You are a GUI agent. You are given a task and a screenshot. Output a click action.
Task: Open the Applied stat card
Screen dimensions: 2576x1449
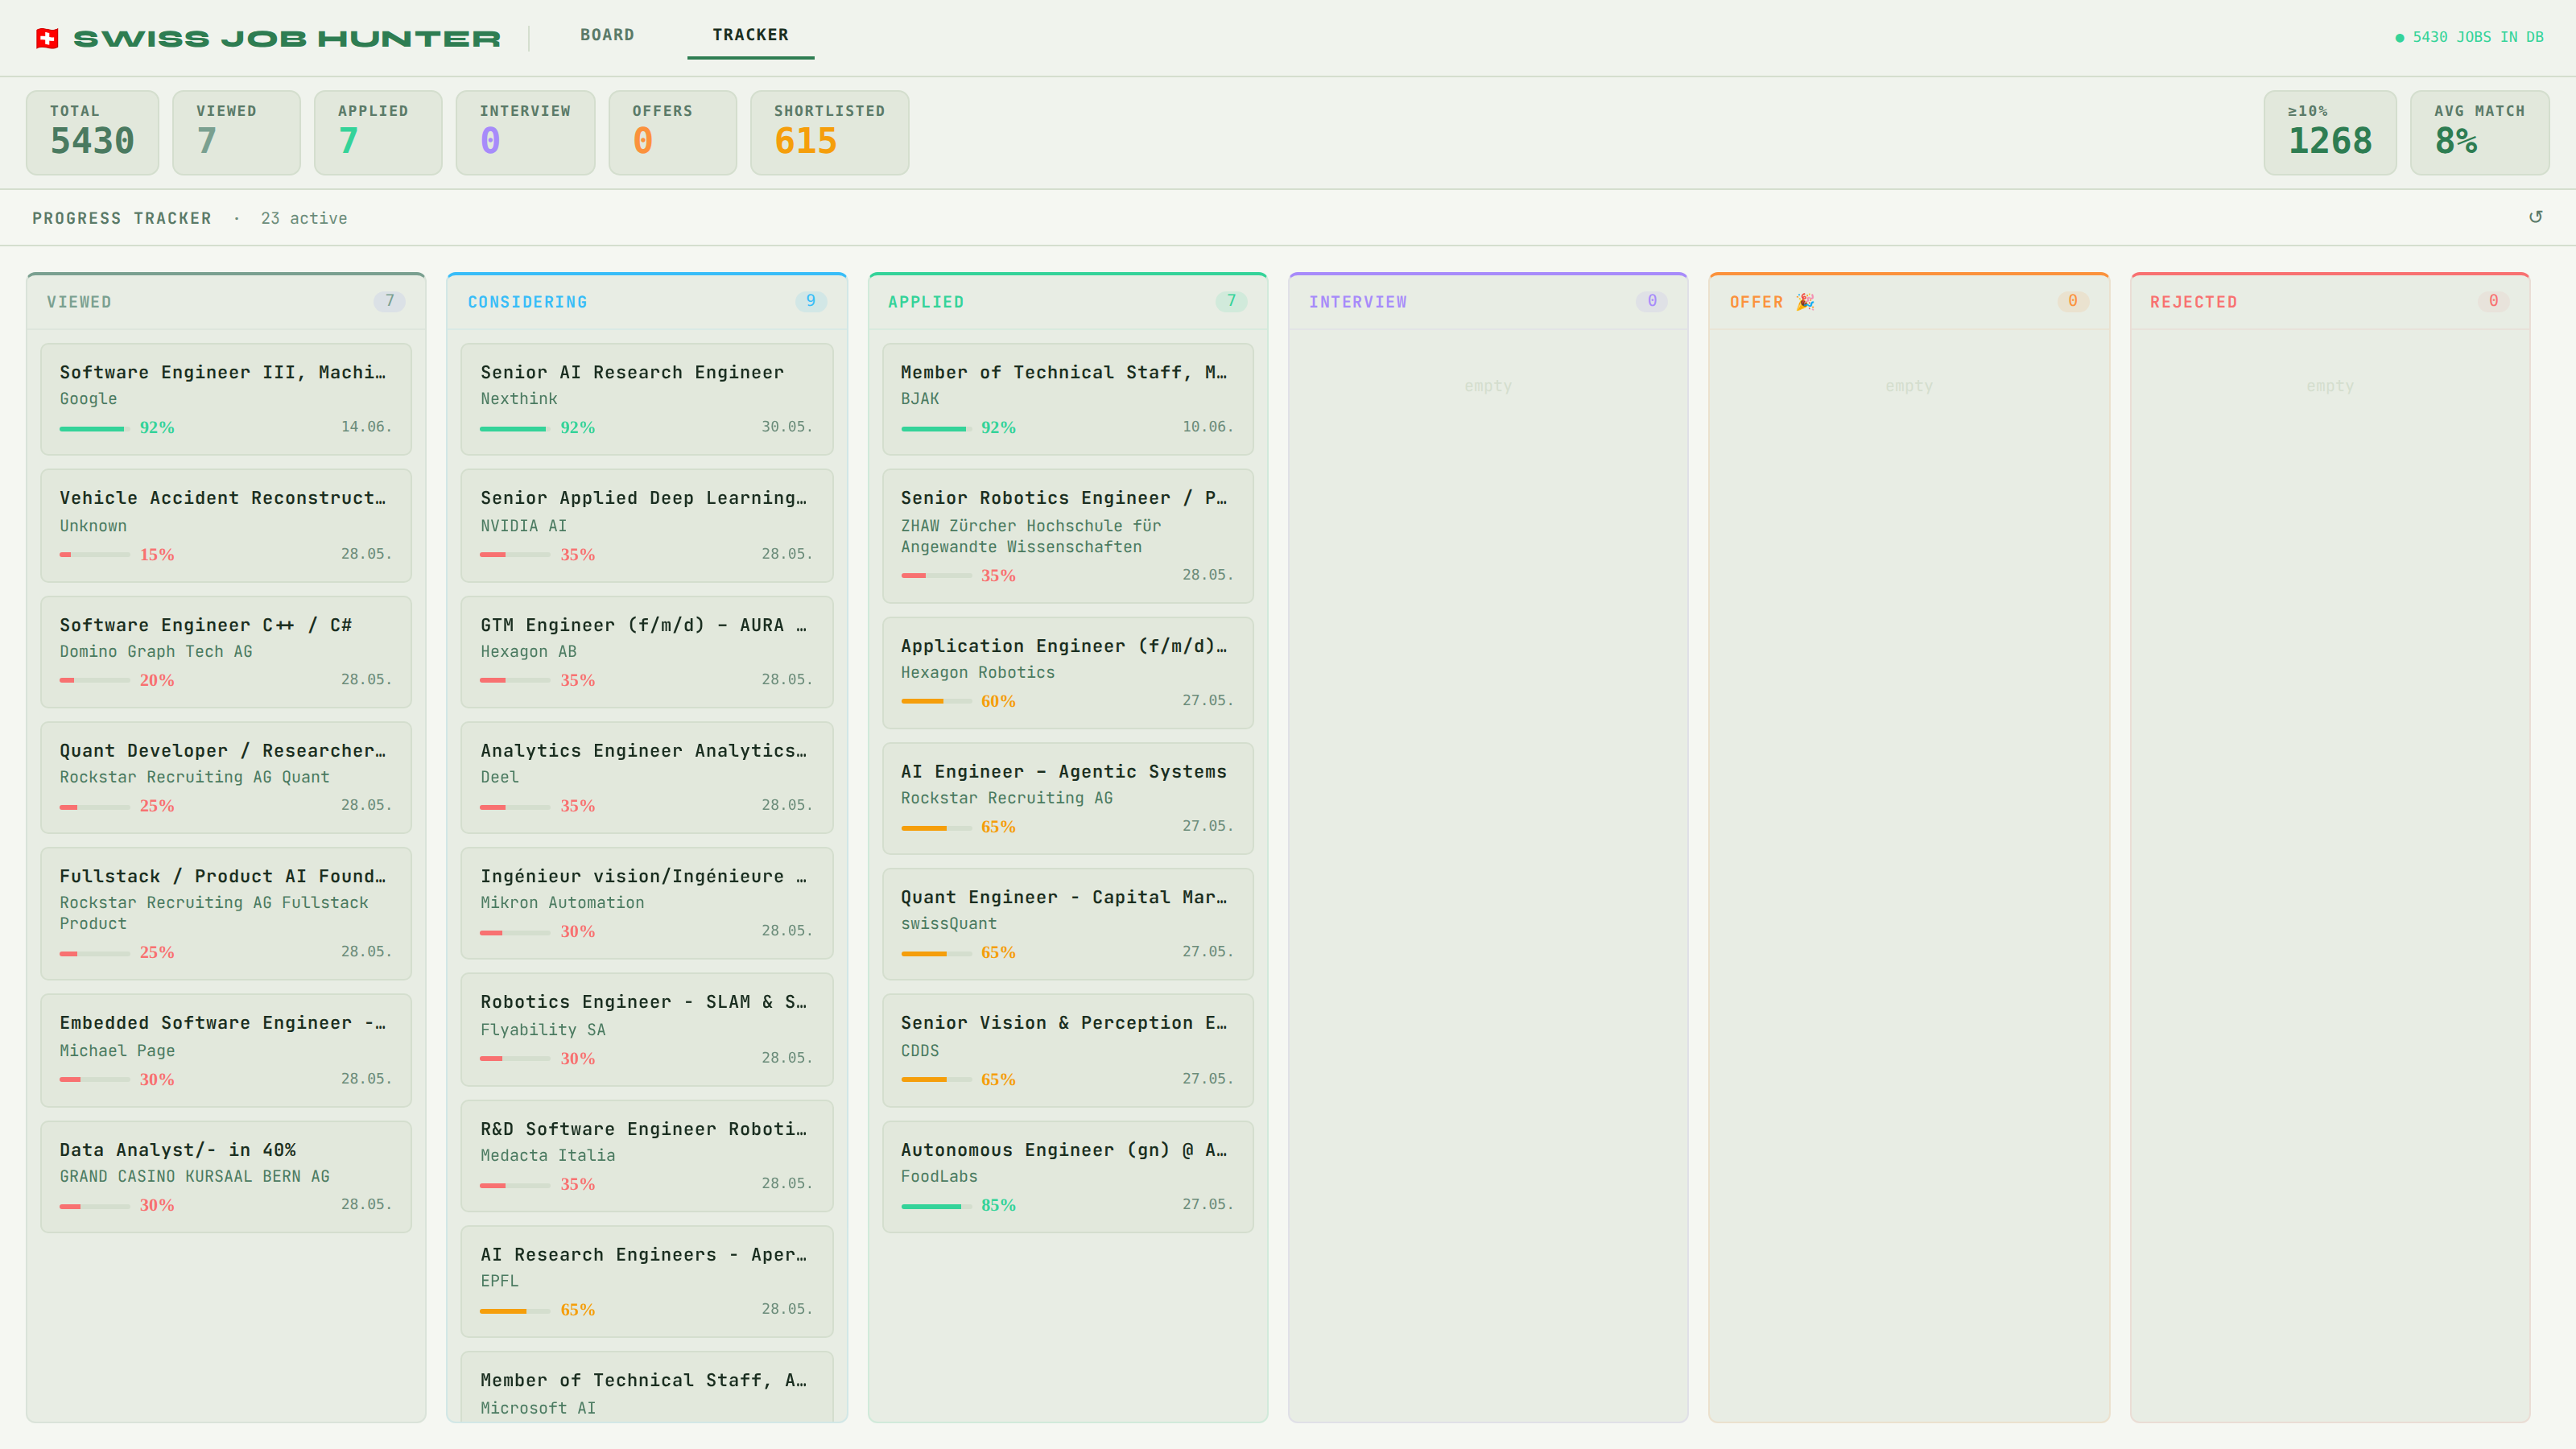click(378, 133)
